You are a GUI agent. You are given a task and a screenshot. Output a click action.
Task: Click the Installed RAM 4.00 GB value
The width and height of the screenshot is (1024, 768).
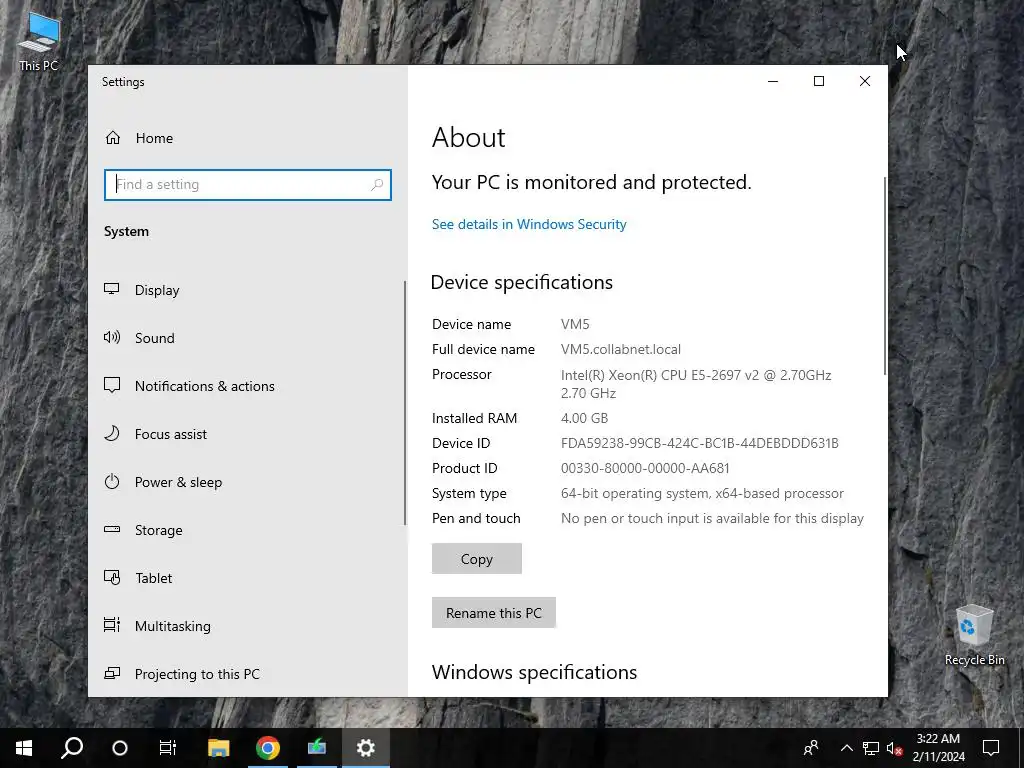(584, 418)
